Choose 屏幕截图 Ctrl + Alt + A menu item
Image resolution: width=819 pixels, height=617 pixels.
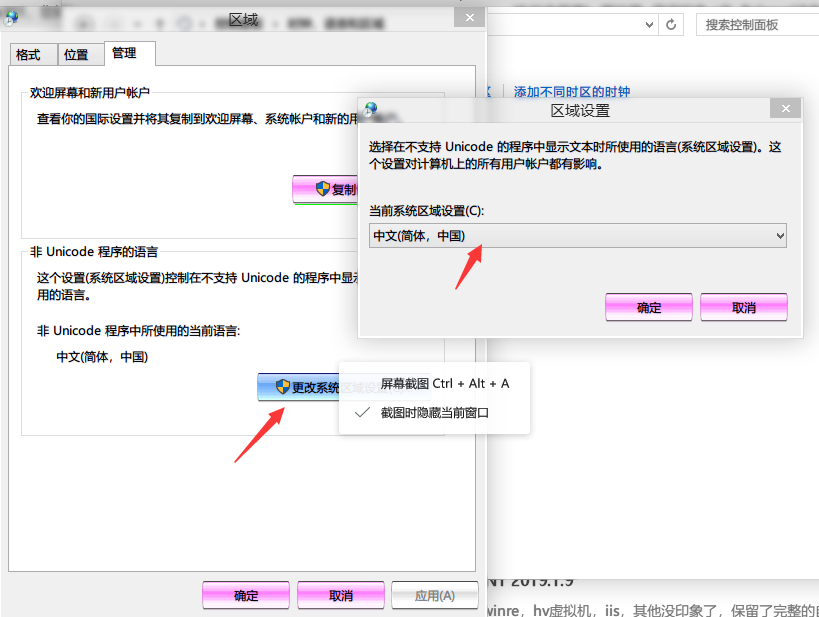click(x=444, y=383)
